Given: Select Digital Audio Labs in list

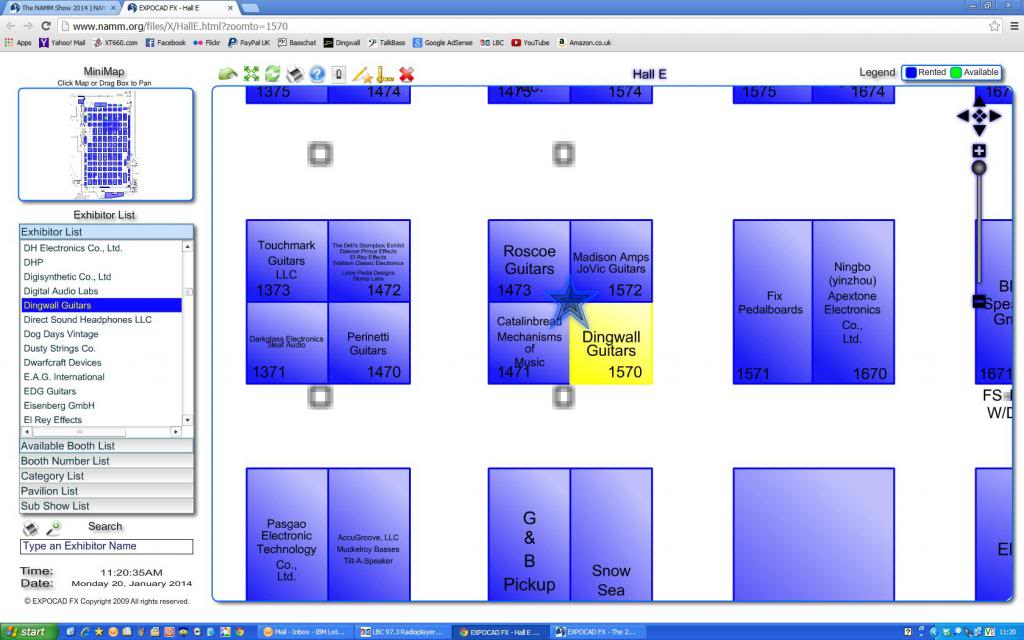Looking at the screenshot, I should click(101, 291).
